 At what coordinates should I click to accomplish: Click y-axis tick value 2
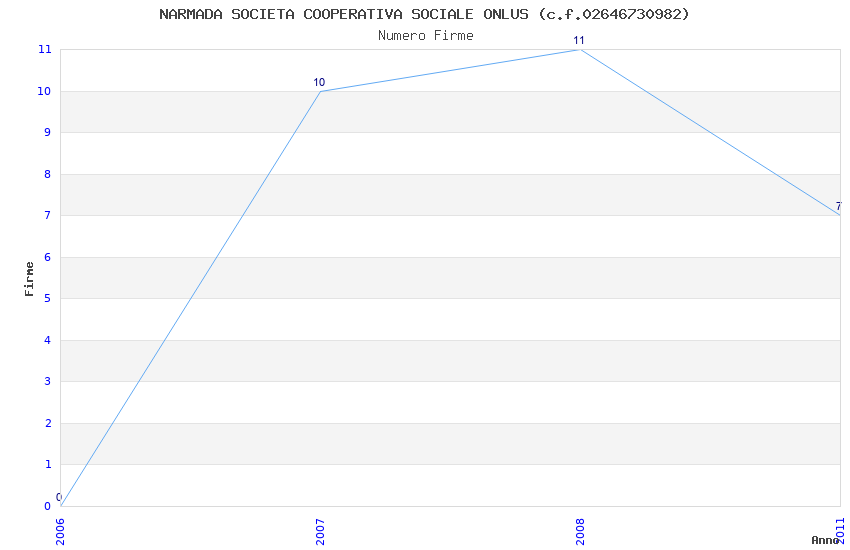pos(48,423)
